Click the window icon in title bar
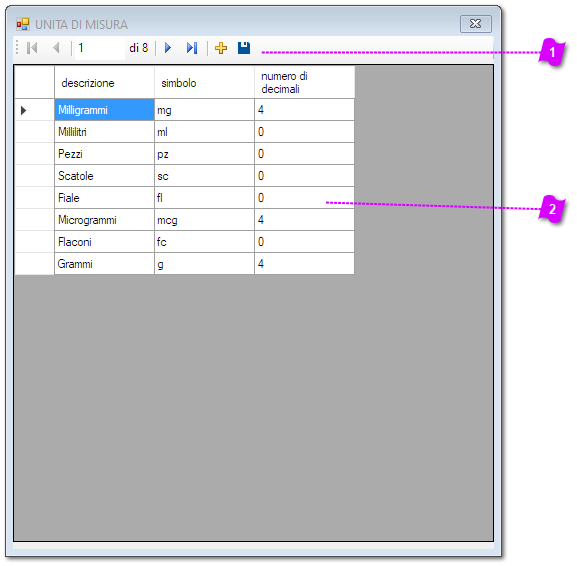The width and height of the screenshot is (577, 566). click(22, 24)
